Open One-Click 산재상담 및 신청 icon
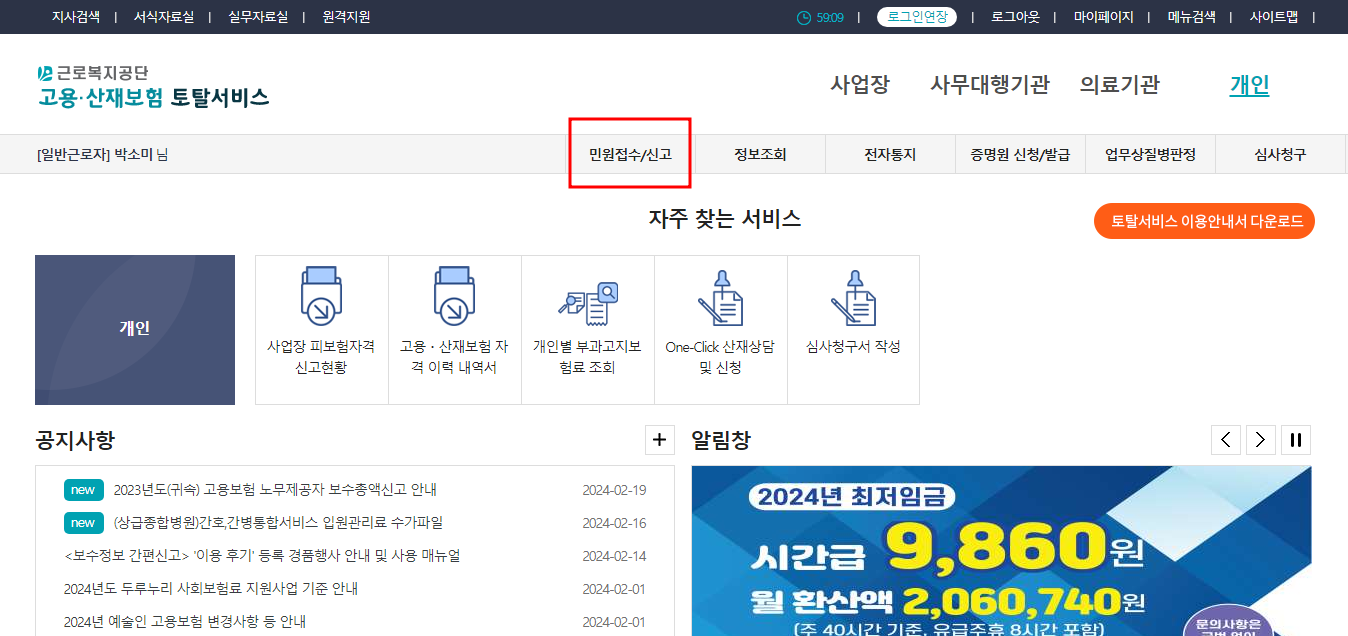Screen dimensions: 1348x636 [720, 298]
